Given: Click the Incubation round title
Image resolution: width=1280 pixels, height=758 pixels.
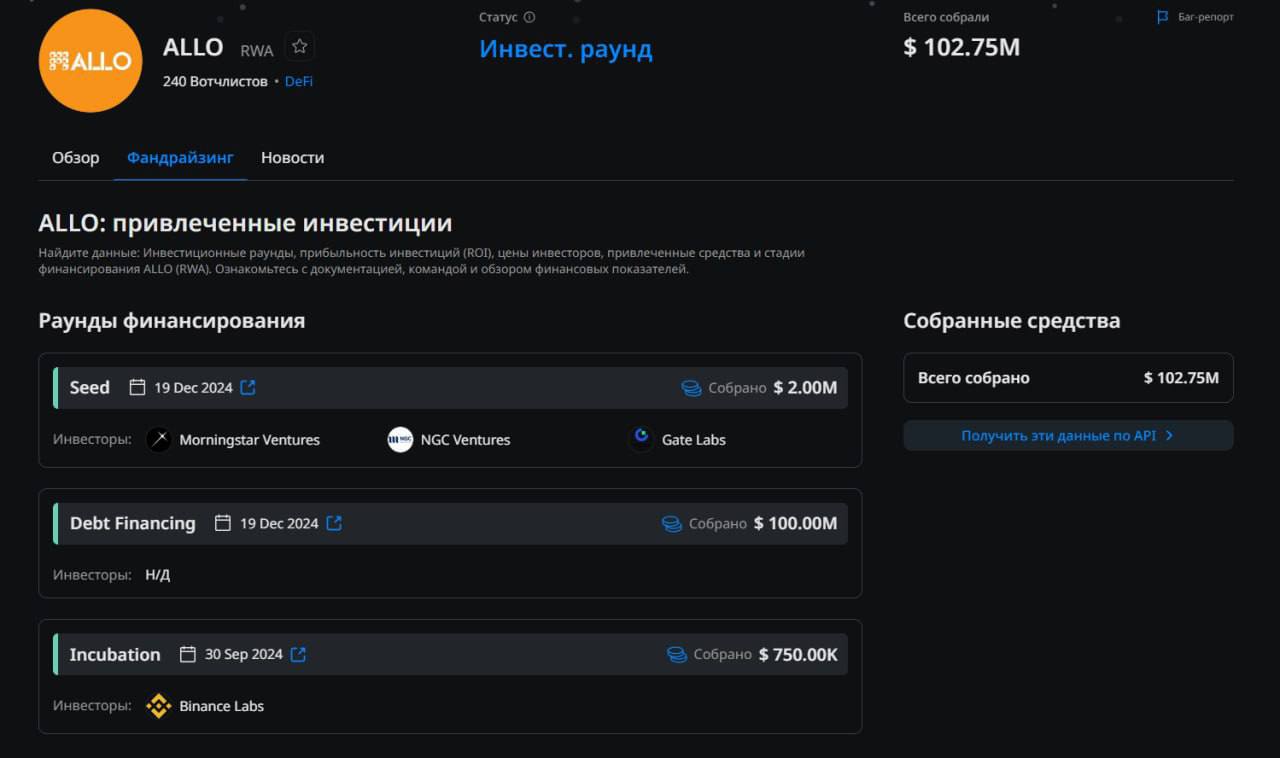Looking at the screenshot, I should 114,654.
